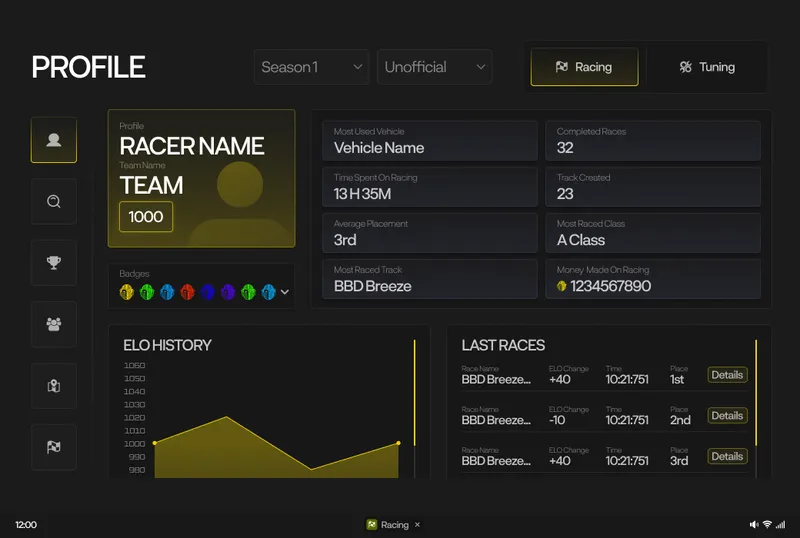Click the 980 axis label on ELO chart
The height and width of the screenshot is (538, 800).
pos(137,470)
